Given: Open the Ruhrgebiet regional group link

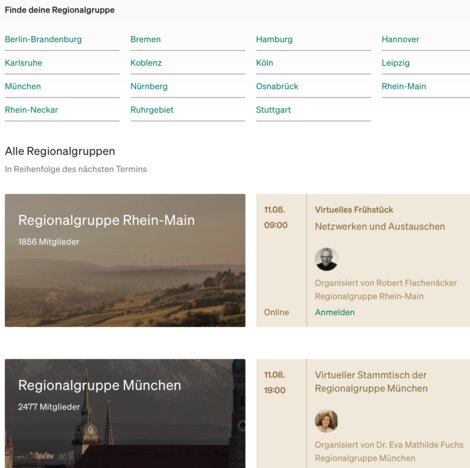Looking at the screenshot, I should [x=152, y=110].
